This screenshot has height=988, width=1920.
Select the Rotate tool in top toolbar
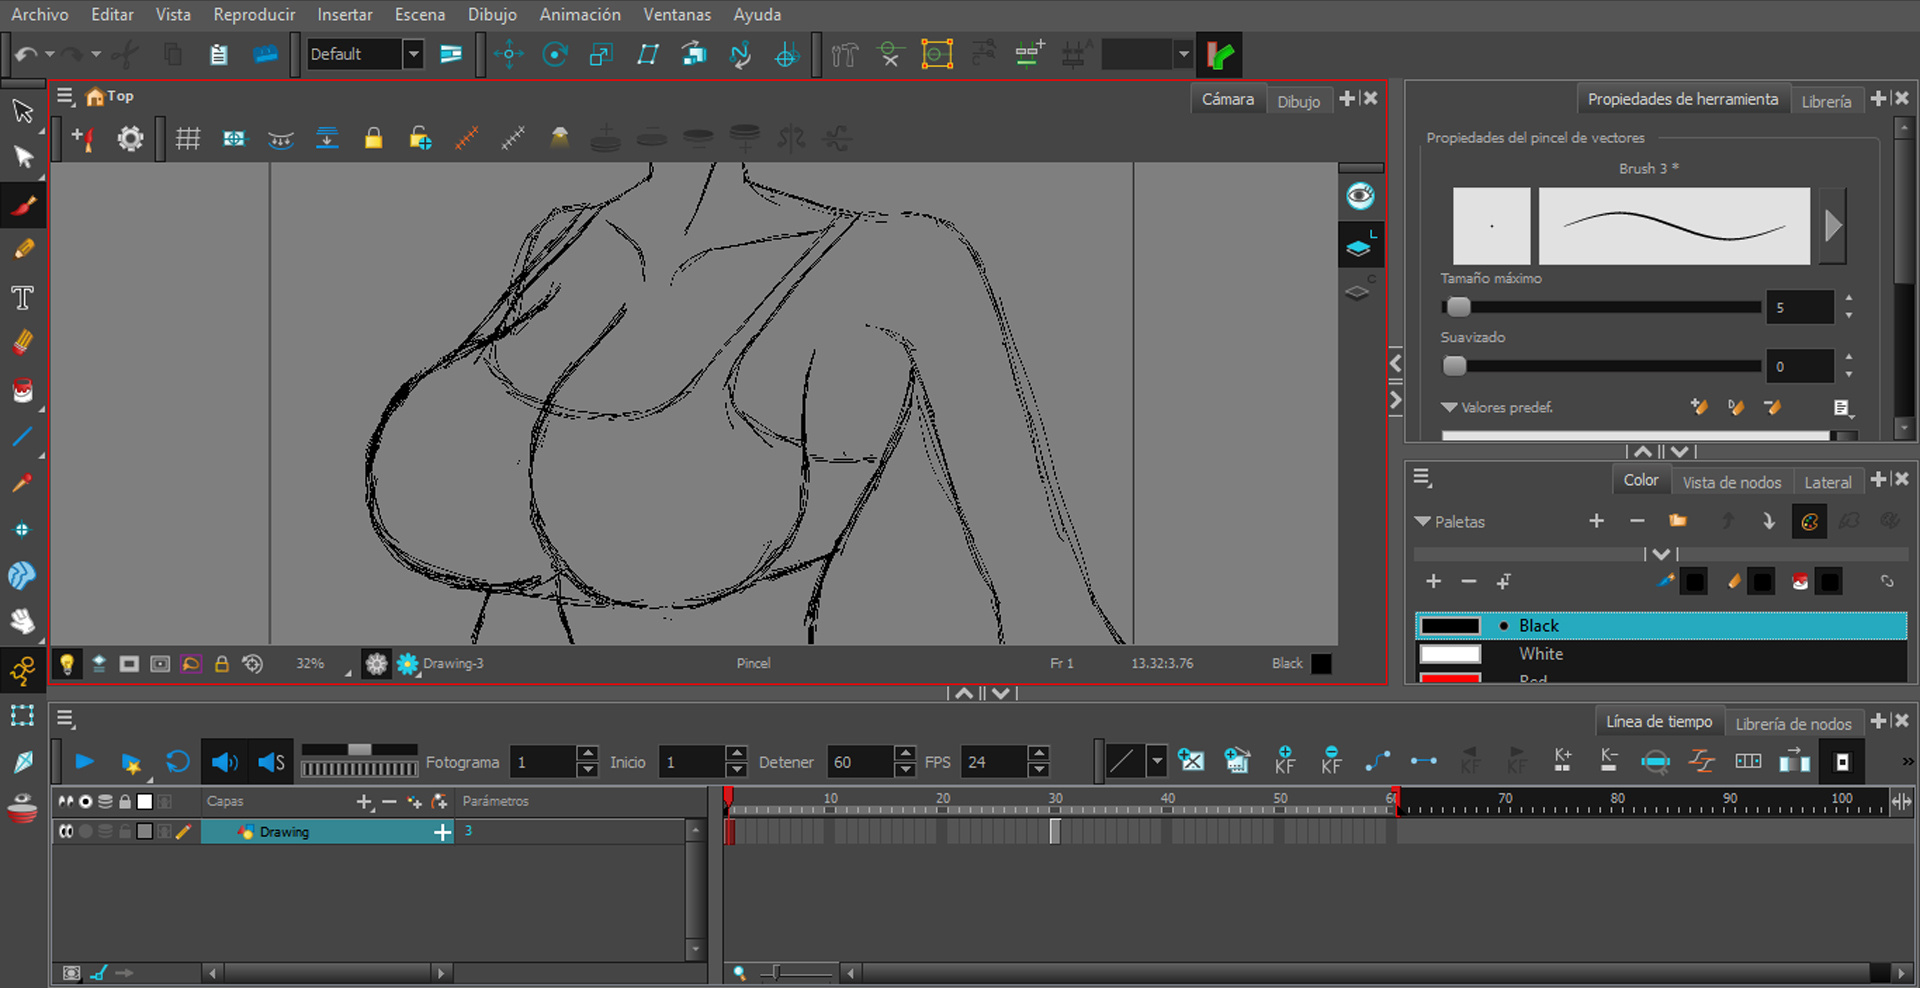[x=555, y=55]
